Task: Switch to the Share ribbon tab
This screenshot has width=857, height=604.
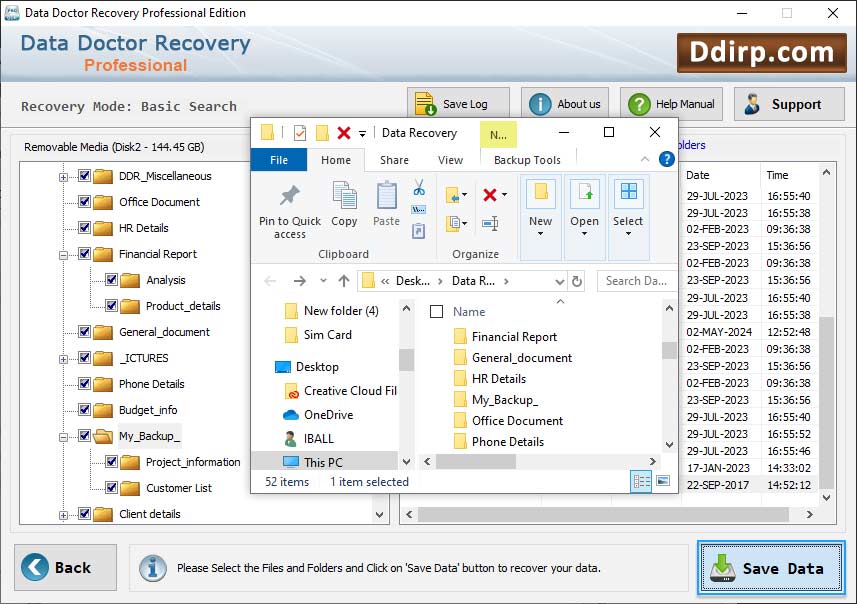Action: tap(394, 160)
